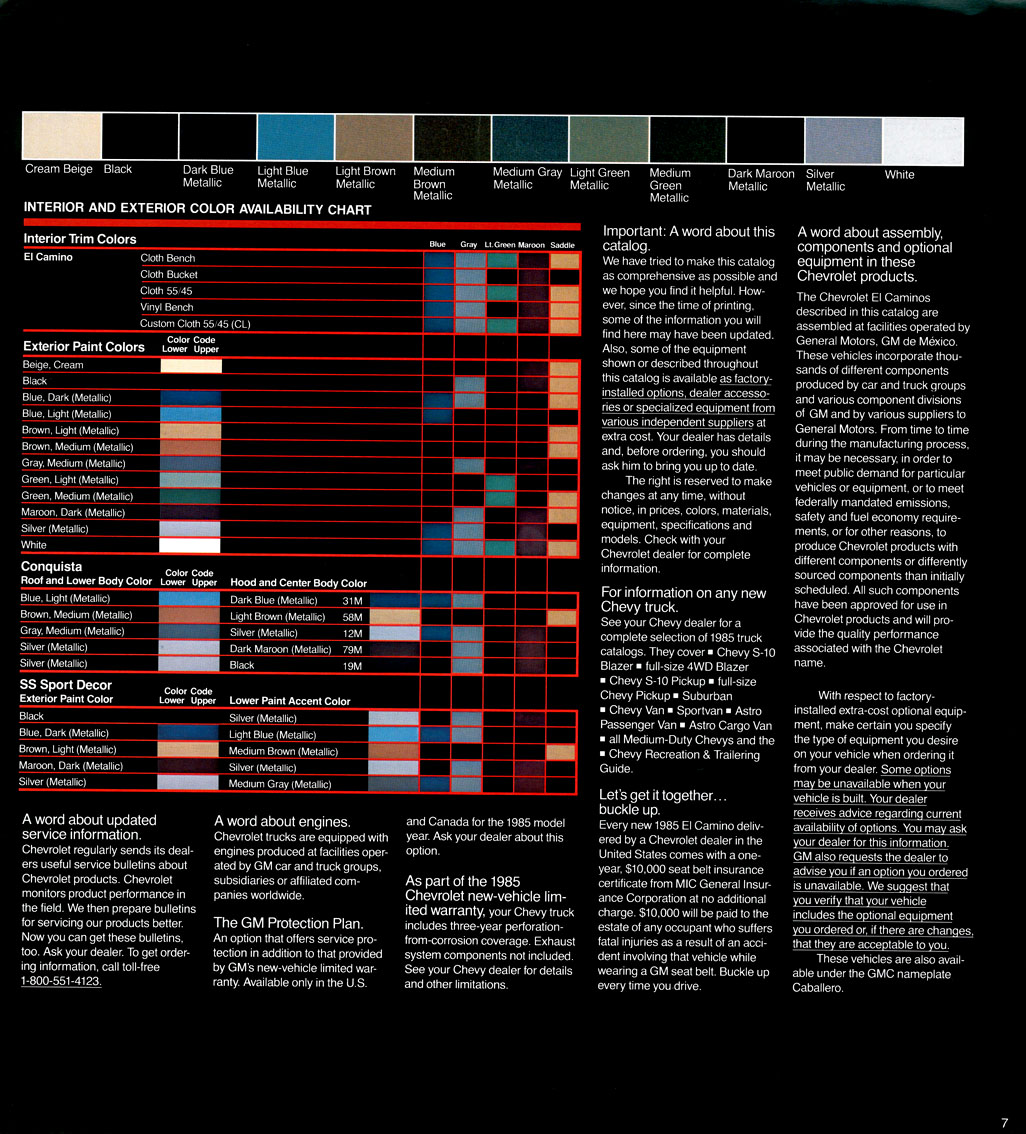1026x1134 pixels.
Task: Click the '31M' color code
Action: [352, 600]
